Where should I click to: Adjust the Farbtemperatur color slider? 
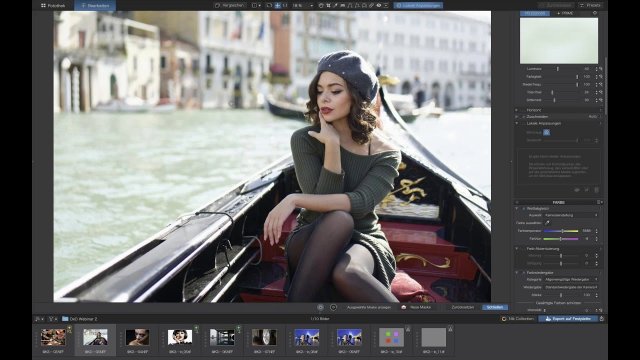[561, 231]
